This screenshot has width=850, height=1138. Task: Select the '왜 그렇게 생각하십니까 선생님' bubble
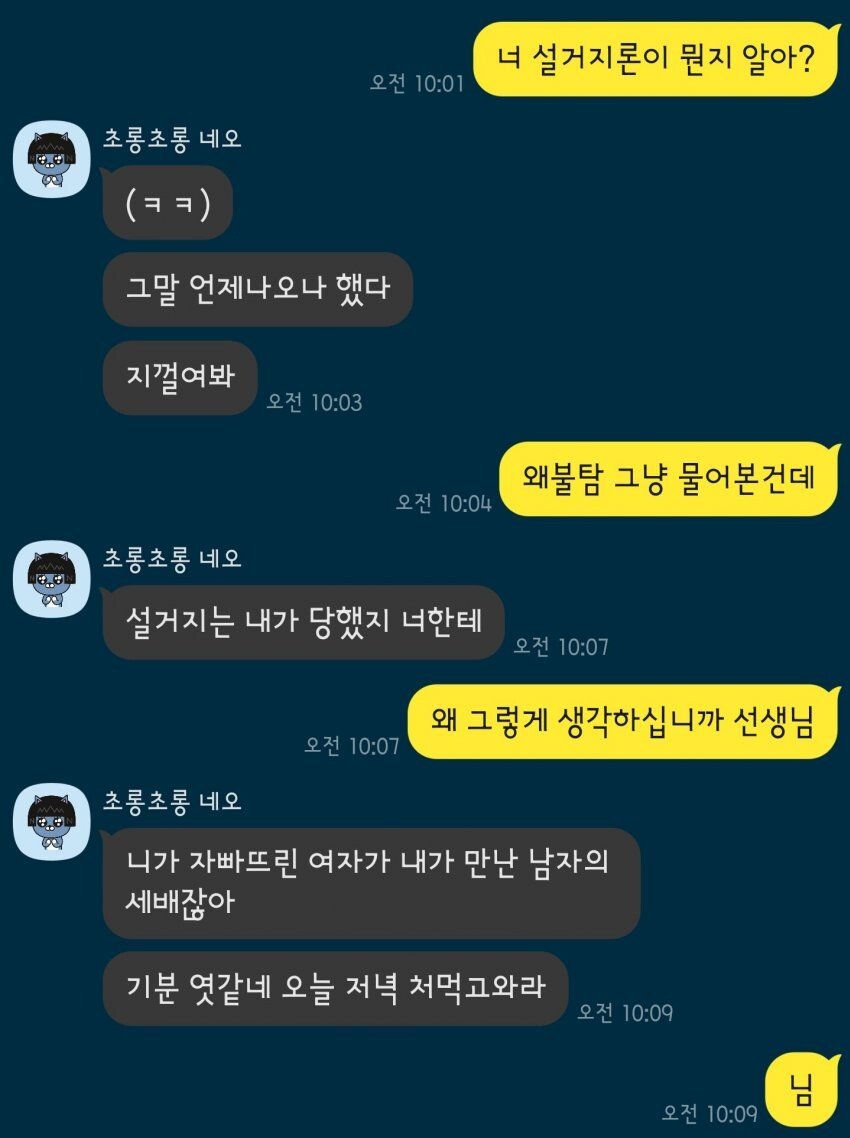point(623,721)
